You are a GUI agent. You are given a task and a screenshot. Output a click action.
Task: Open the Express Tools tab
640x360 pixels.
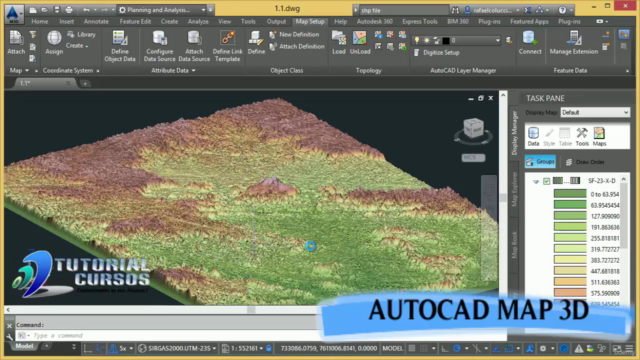[420, 21]
